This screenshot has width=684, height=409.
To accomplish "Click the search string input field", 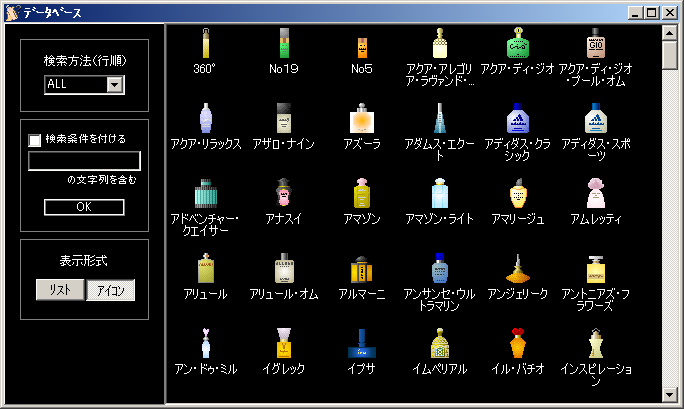I will pyautogui.click(x=84, y=161).
